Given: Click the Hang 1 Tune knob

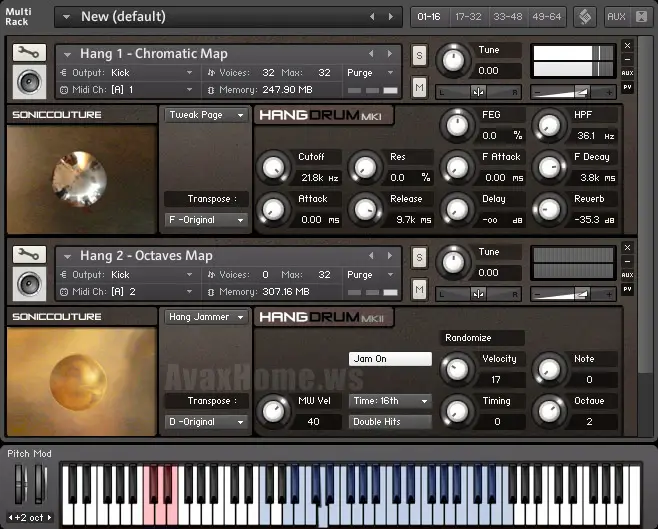Looking at the screenshot, I should tap(453, 60).
